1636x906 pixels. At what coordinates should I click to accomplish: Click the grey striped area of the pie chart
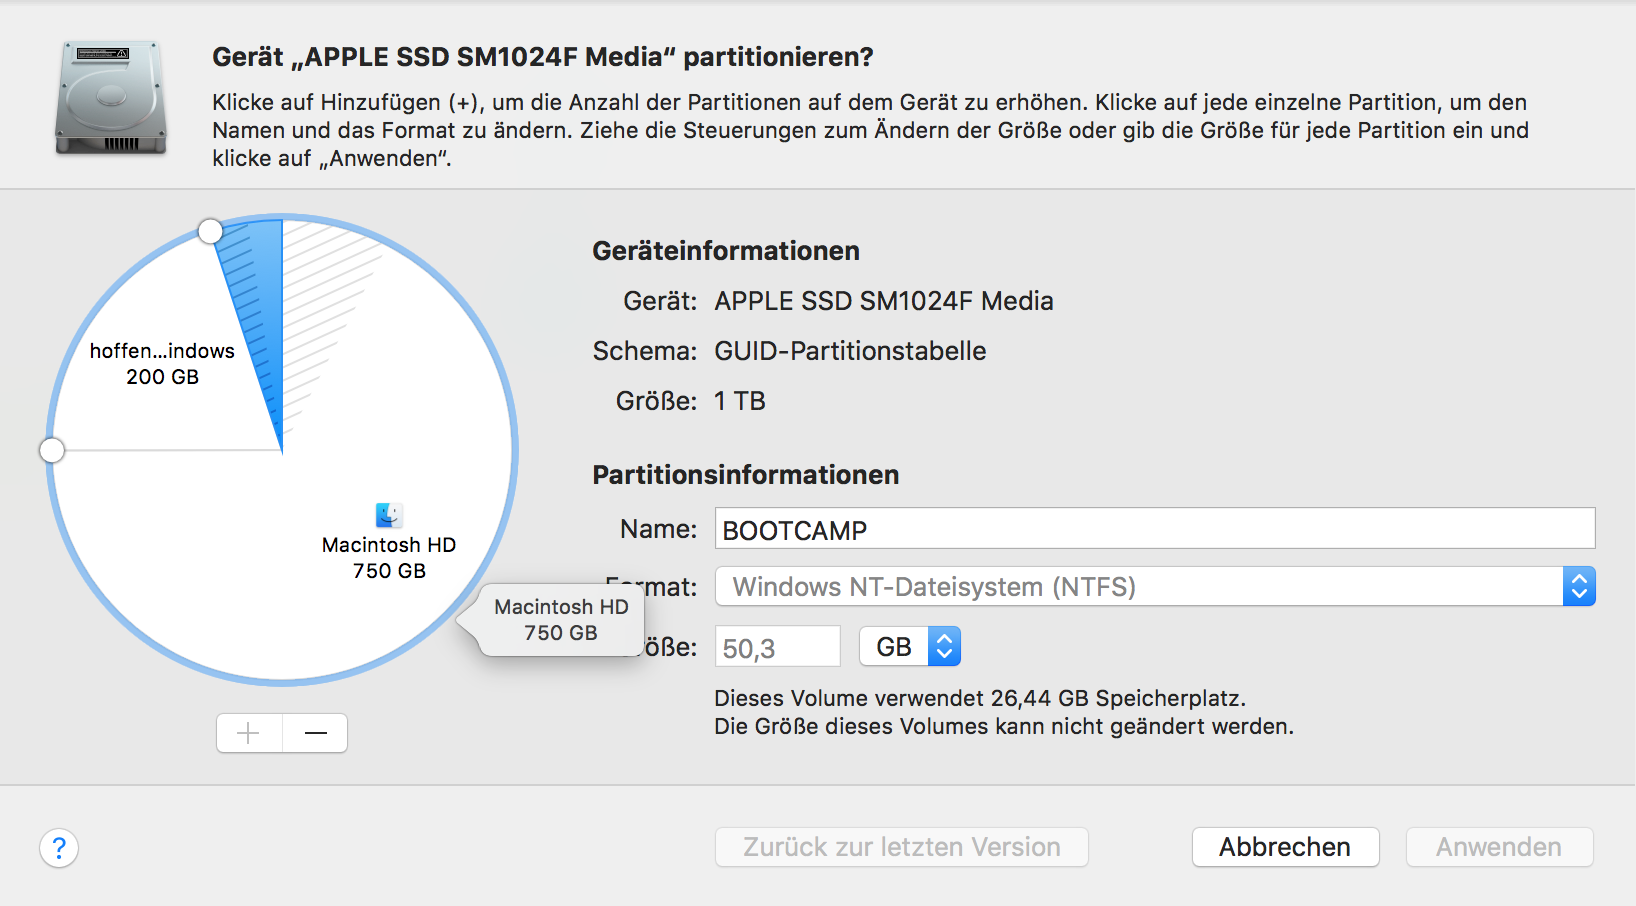point(320,290)
